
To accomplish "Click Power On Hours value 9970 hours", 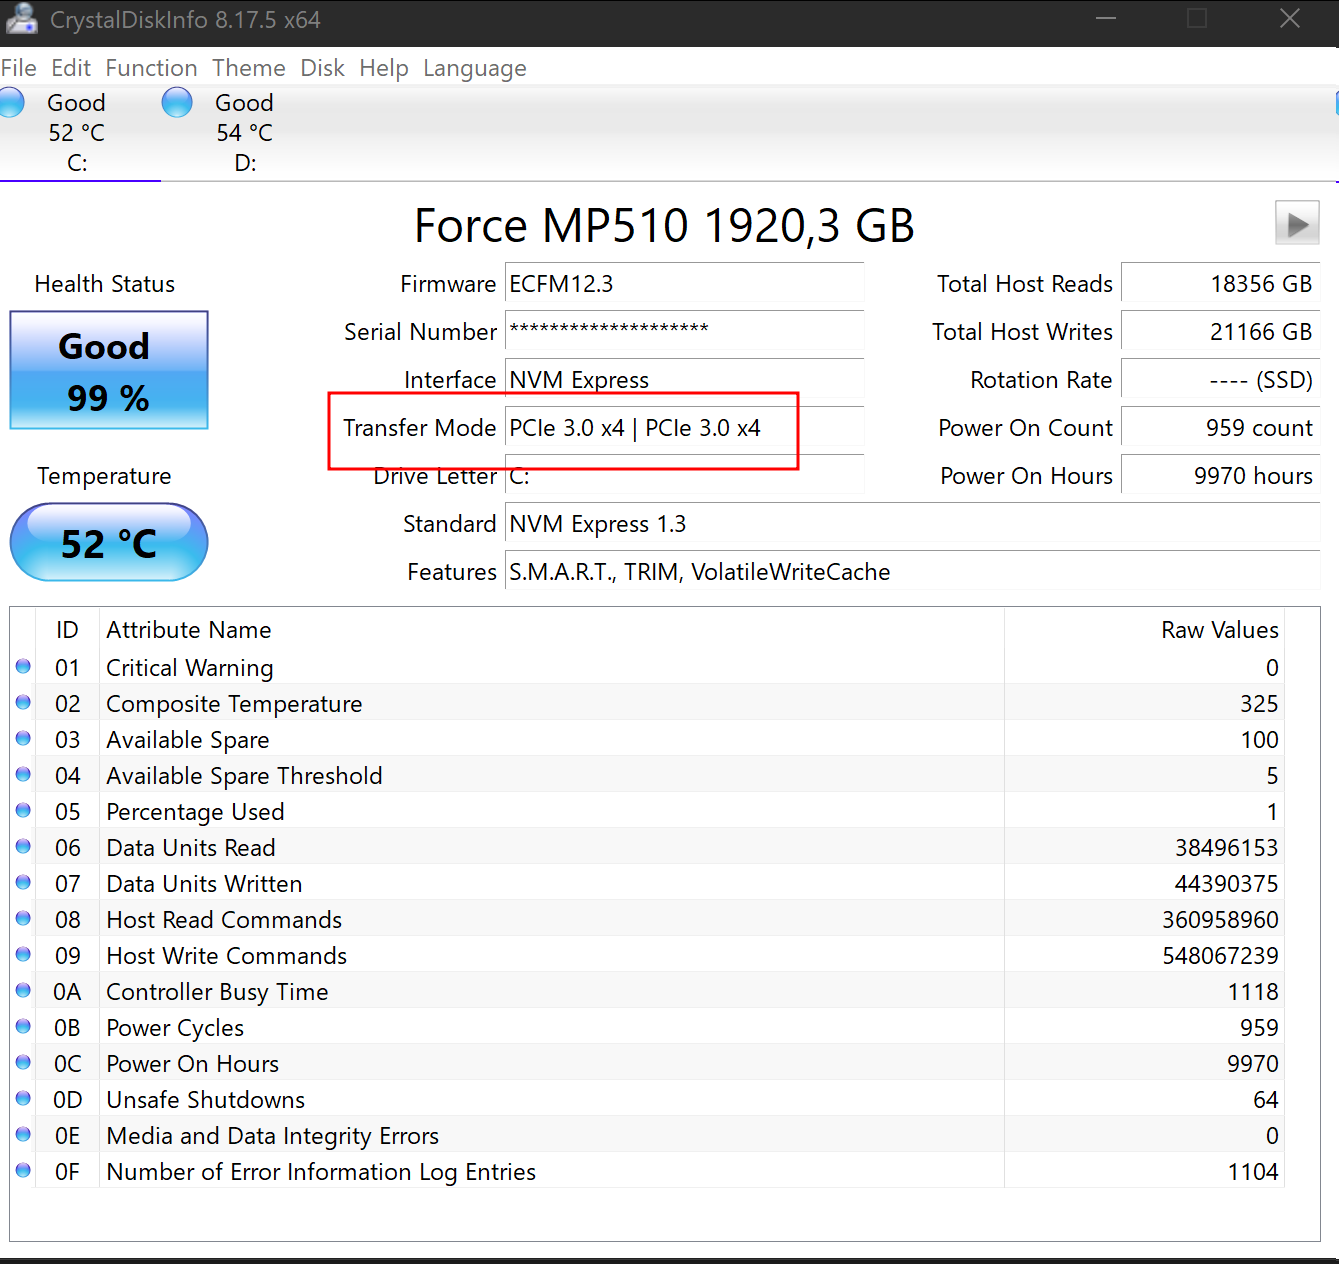I will pyautogui.click(x=1220, y=476).
